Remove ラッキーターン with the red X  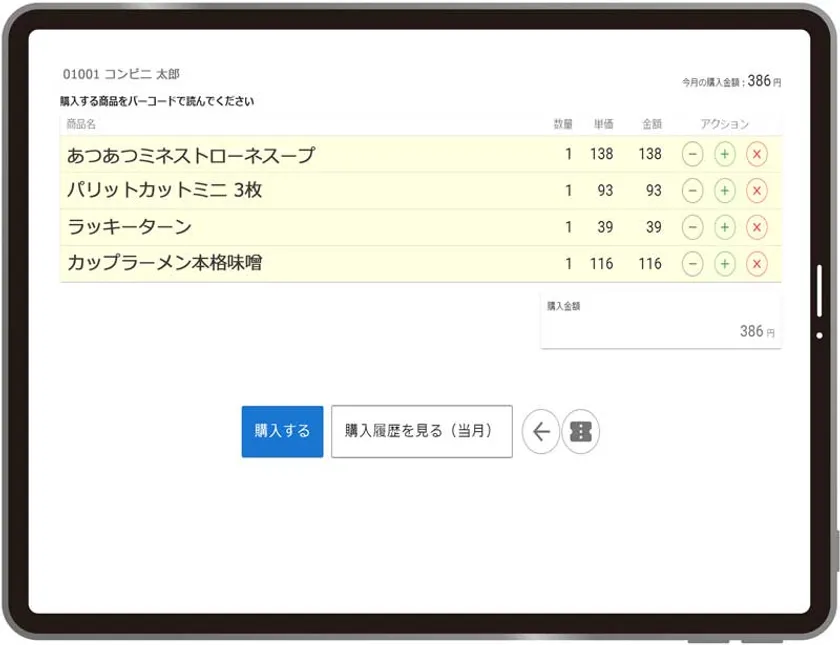(757, 227)
